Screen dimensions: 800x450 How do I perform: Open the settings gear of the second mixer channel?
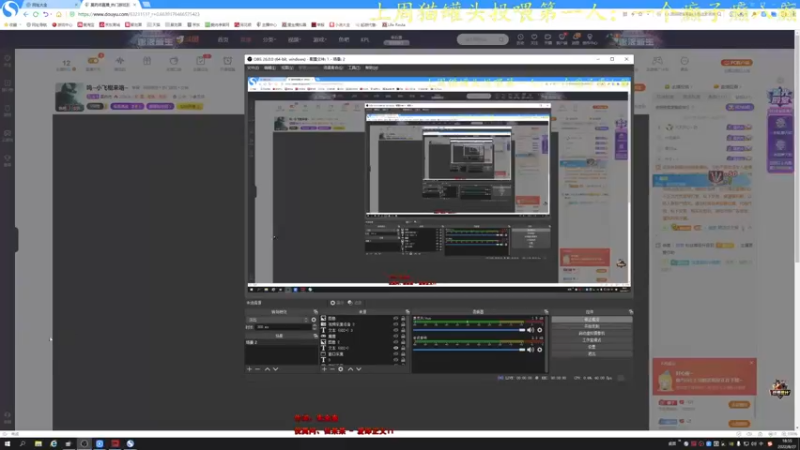click(x=539, y=349)
